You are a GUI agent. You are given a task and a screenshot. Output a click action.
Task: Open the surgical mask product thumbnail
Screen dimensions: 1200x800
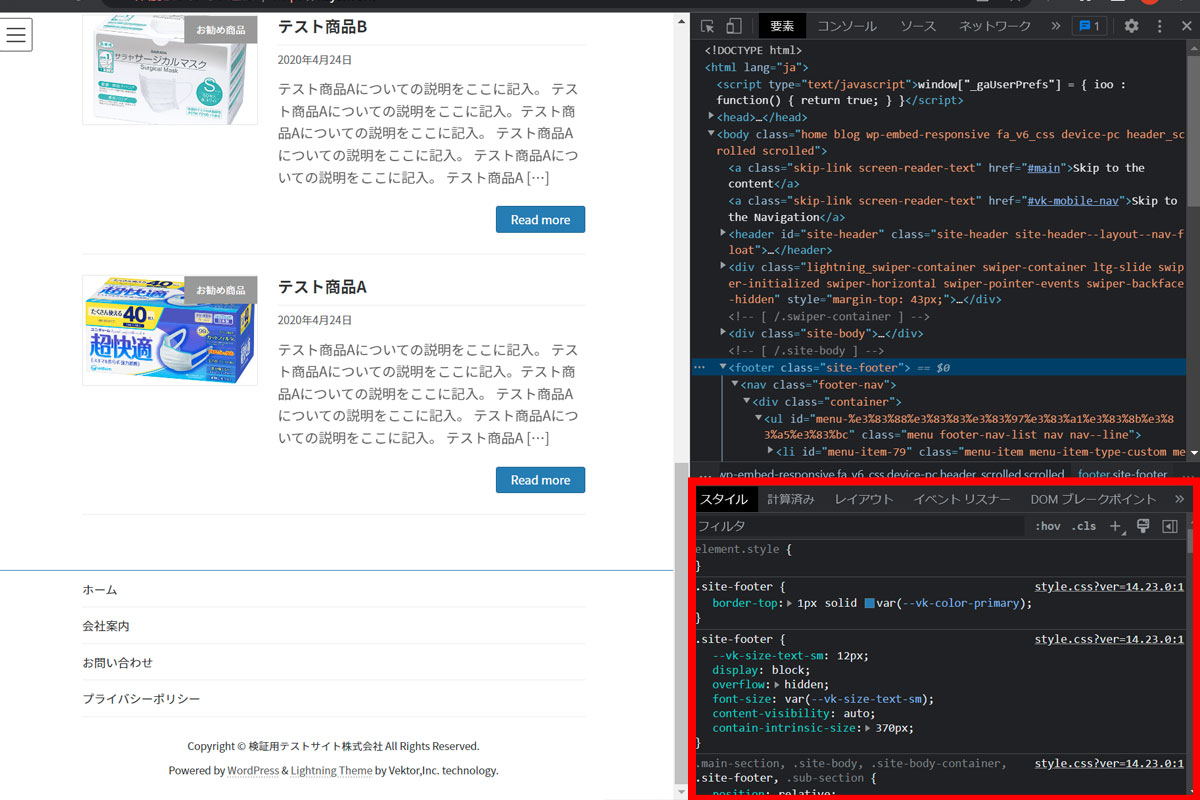(170, 70)
